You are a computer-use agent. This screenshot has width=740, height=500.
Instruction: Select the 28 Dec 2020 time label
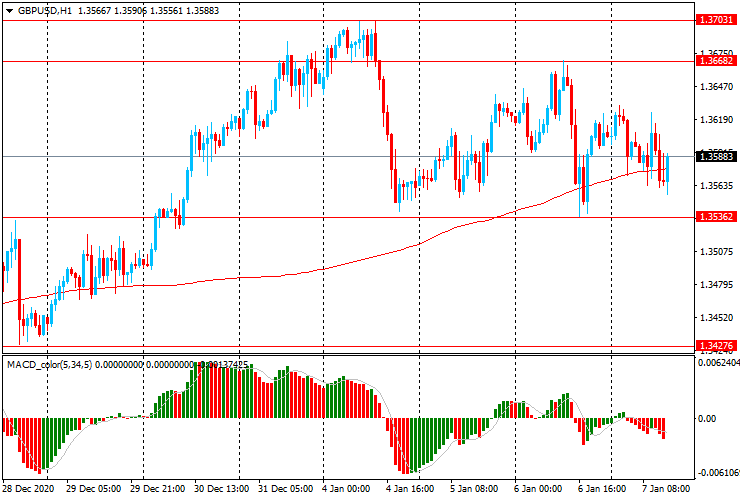pyautogui.click(x=28, y=488)
